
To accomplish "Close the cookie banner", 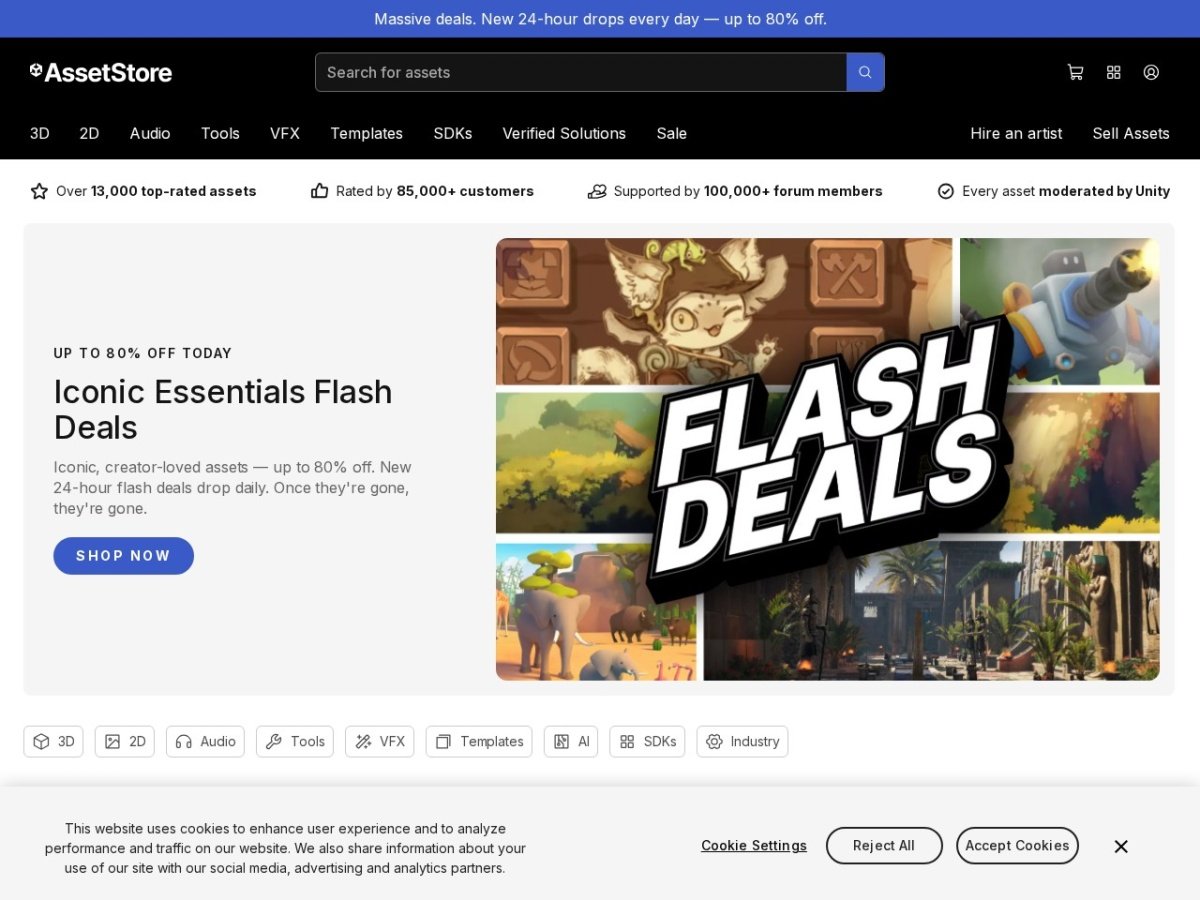I will coord(1121,846).
